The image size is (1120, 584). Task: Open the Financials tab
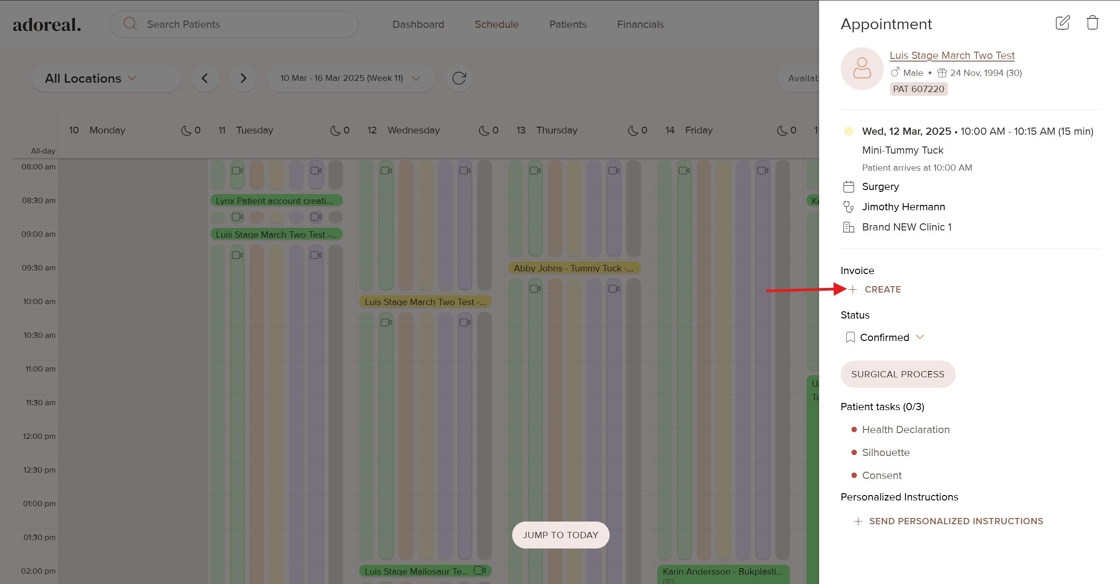[x=640, y=24]
